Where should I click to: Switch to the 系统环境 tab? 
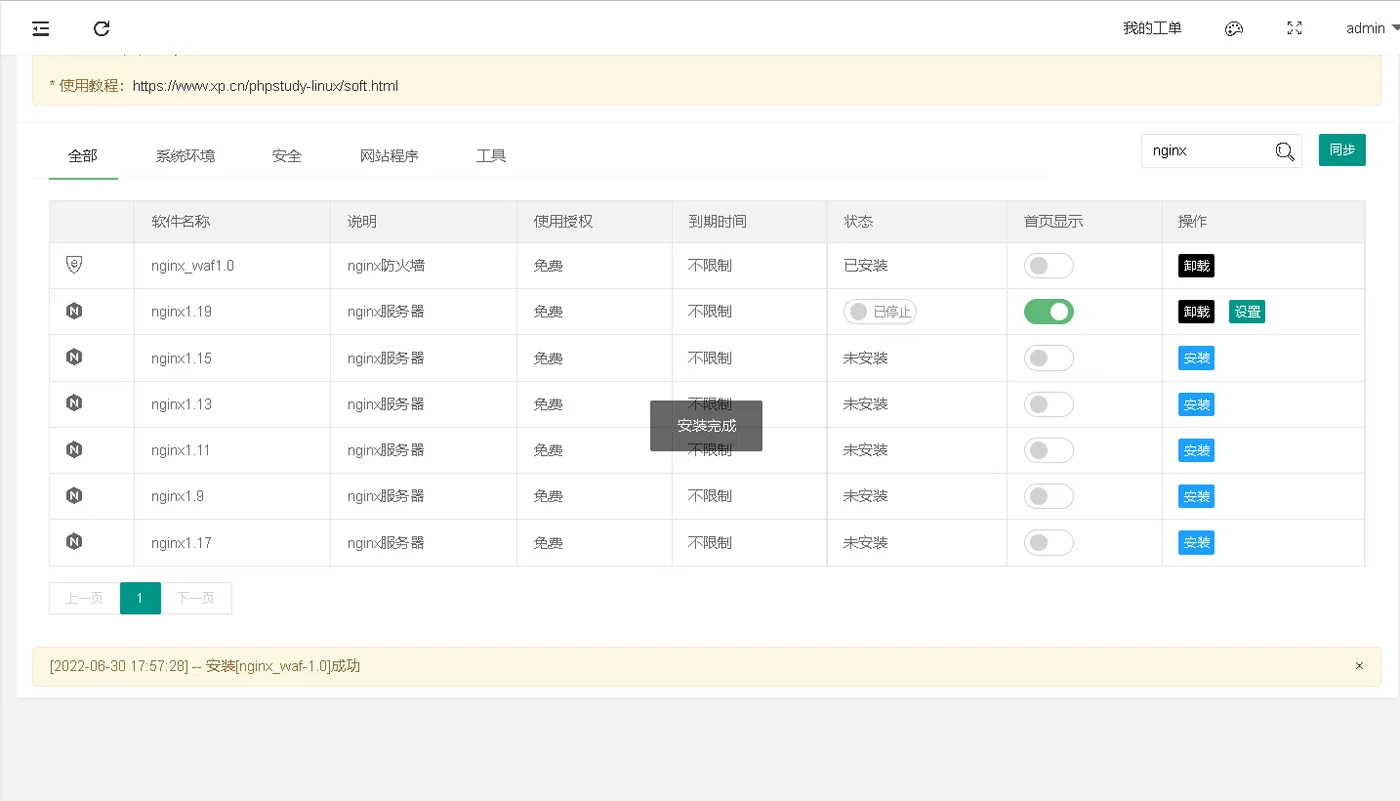(x=185, y=156)
